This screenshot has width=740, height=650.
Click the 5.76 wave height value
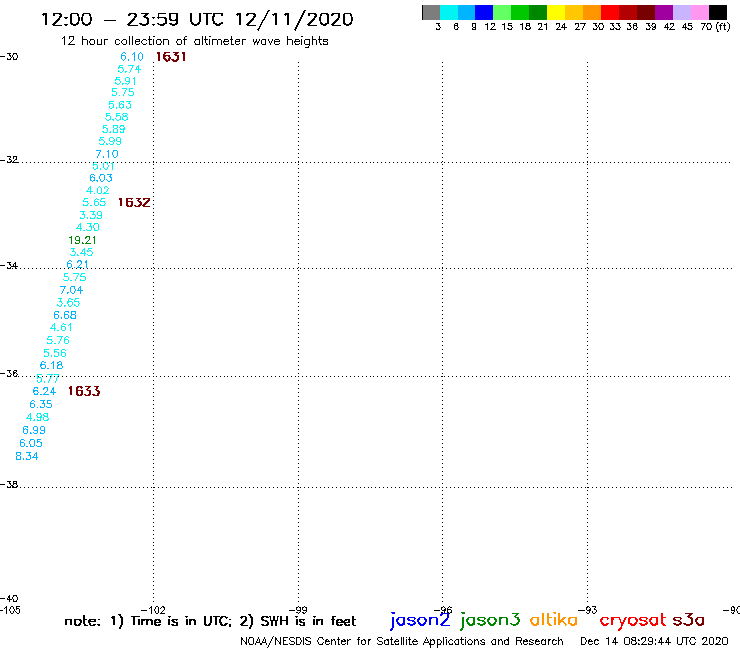click(x=58, y=340)
